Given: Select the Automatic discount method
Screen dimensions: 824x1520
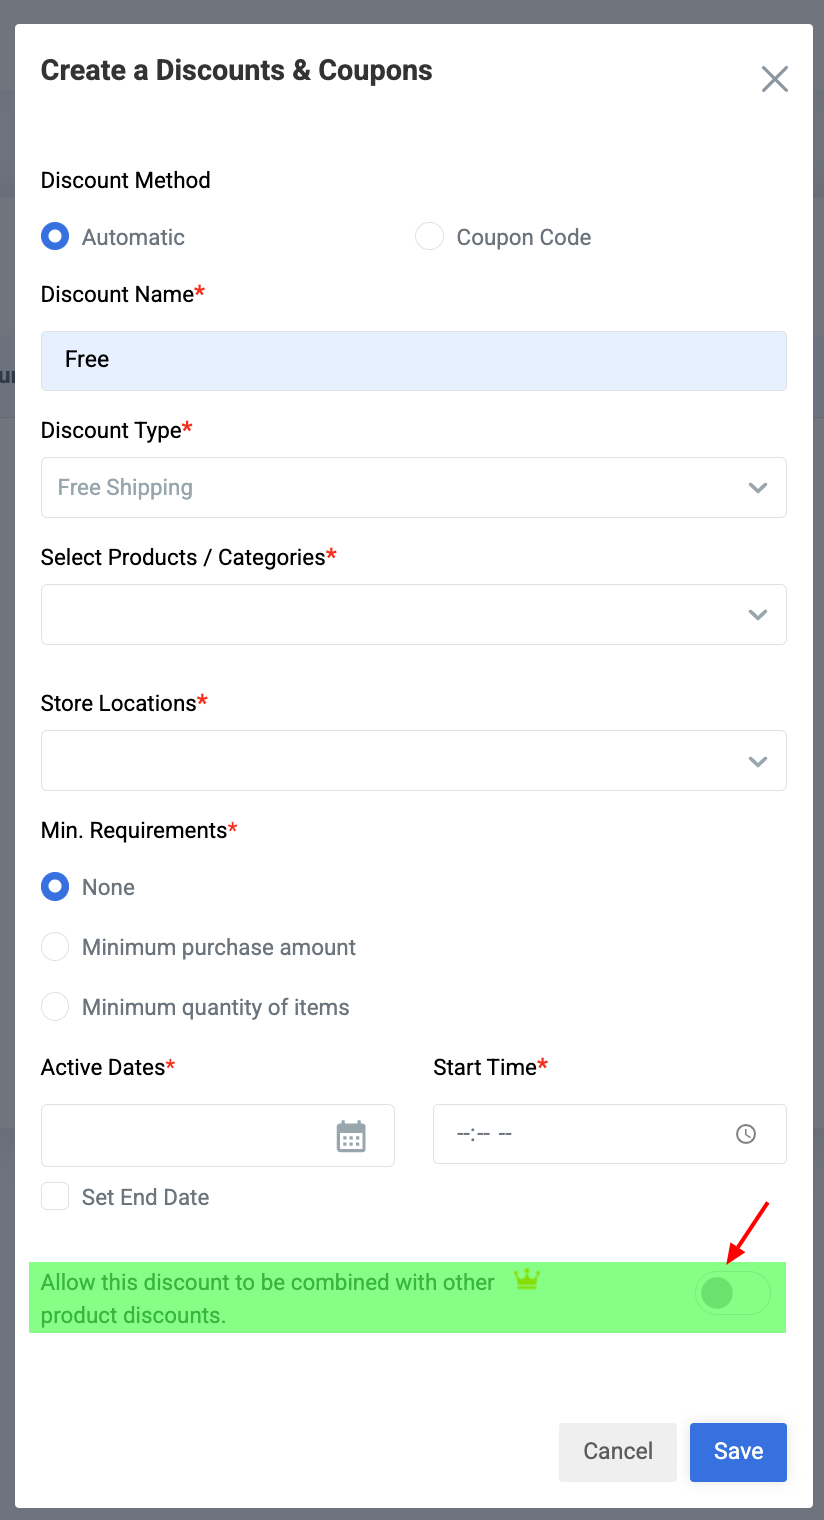Looking at the screenshot, I should click(55, 237).
